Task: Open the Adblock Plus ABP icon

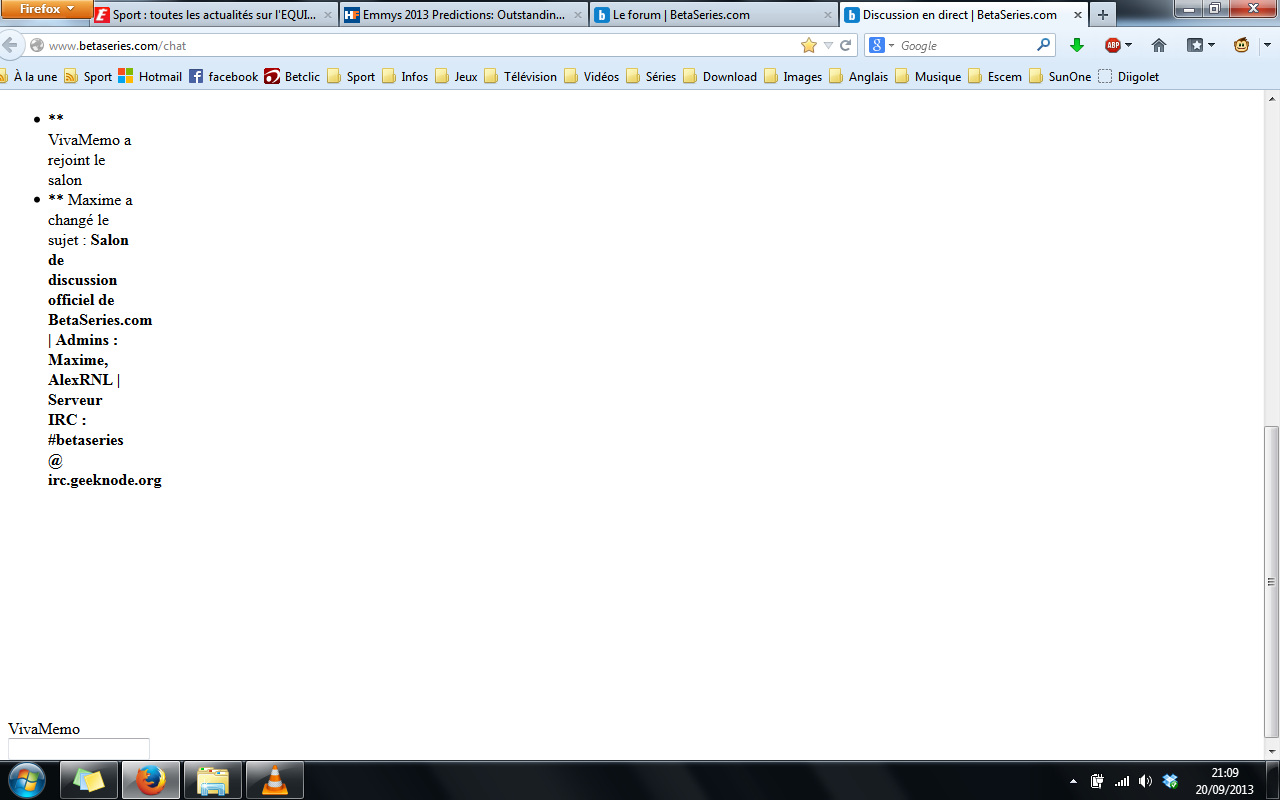Action: point(1113,45)
